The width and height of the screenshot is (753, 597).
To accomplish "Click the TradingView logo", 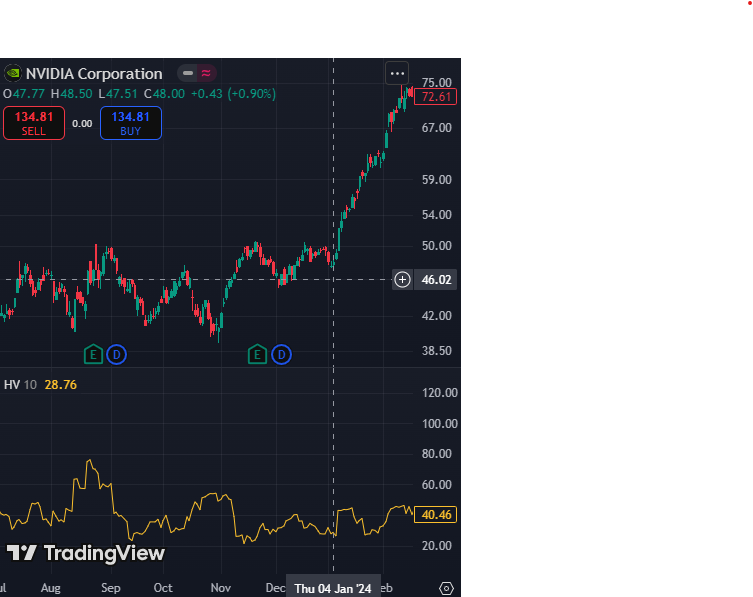I will (x=86, y=553).
